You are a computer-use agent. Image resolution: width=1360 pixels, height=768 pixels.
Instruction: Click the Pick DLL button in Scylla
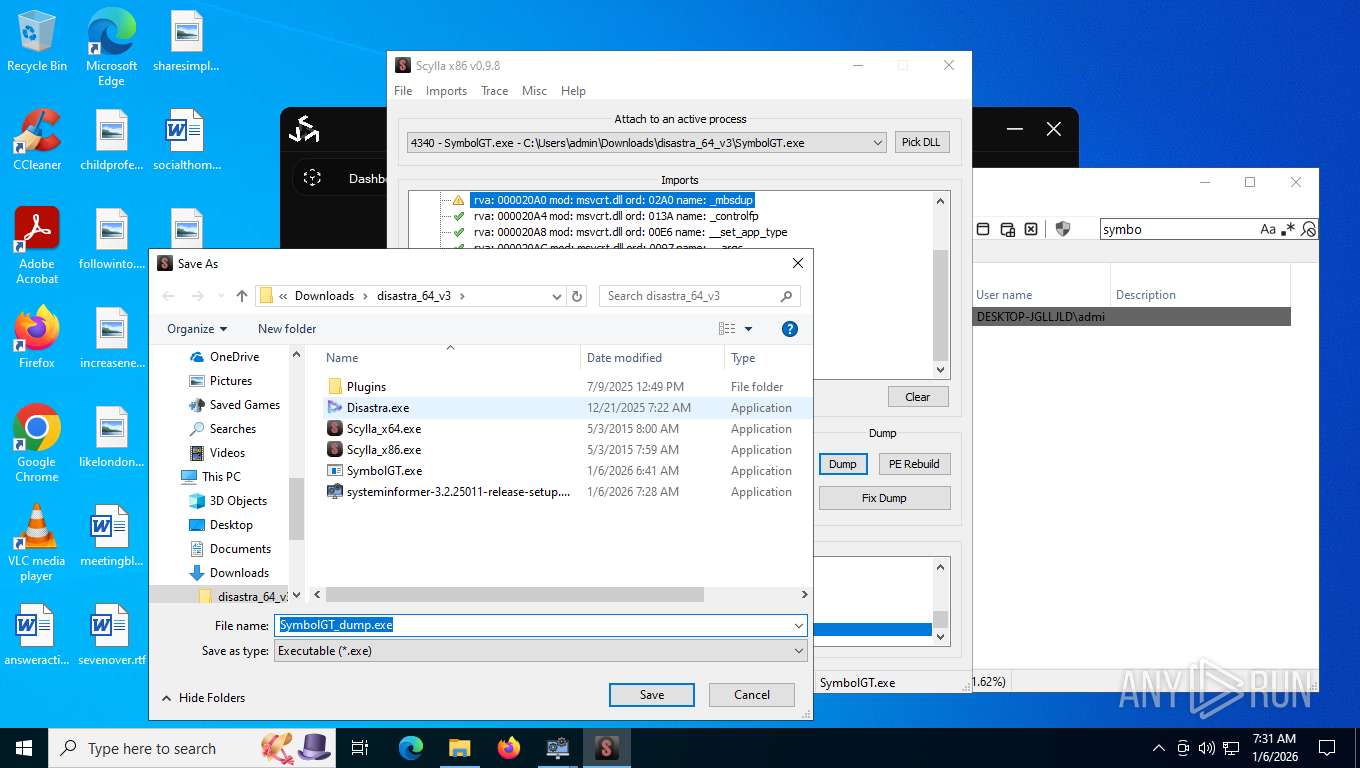[x=921, y=143]
